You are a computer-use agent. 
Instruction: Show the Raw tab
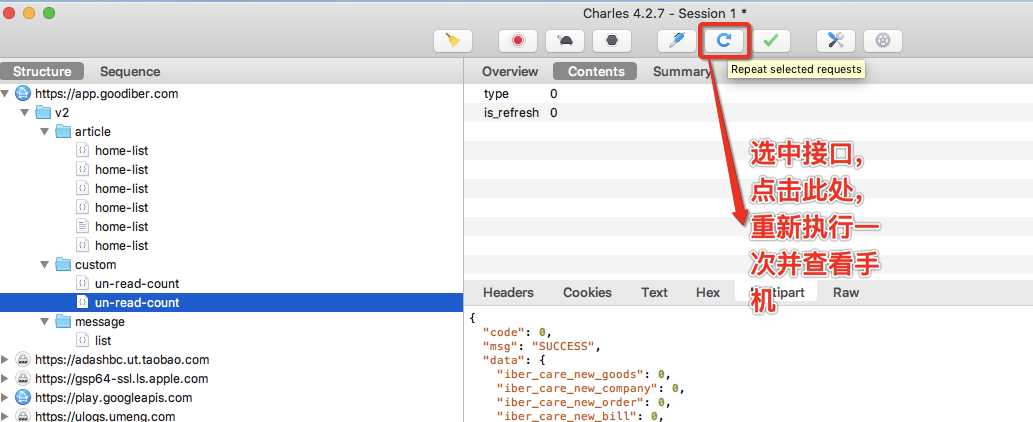(x=846, y=292)
